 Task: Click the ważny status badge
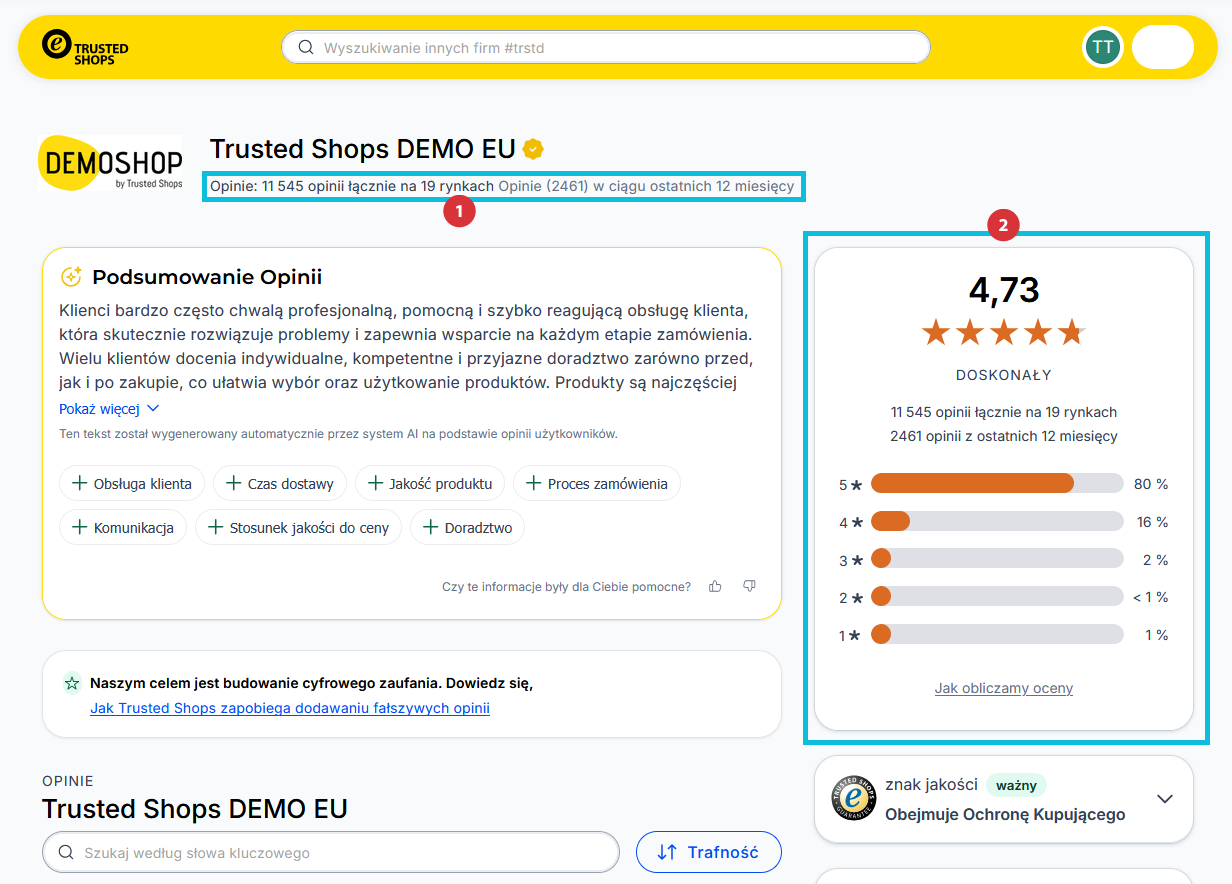(1016, 785)
